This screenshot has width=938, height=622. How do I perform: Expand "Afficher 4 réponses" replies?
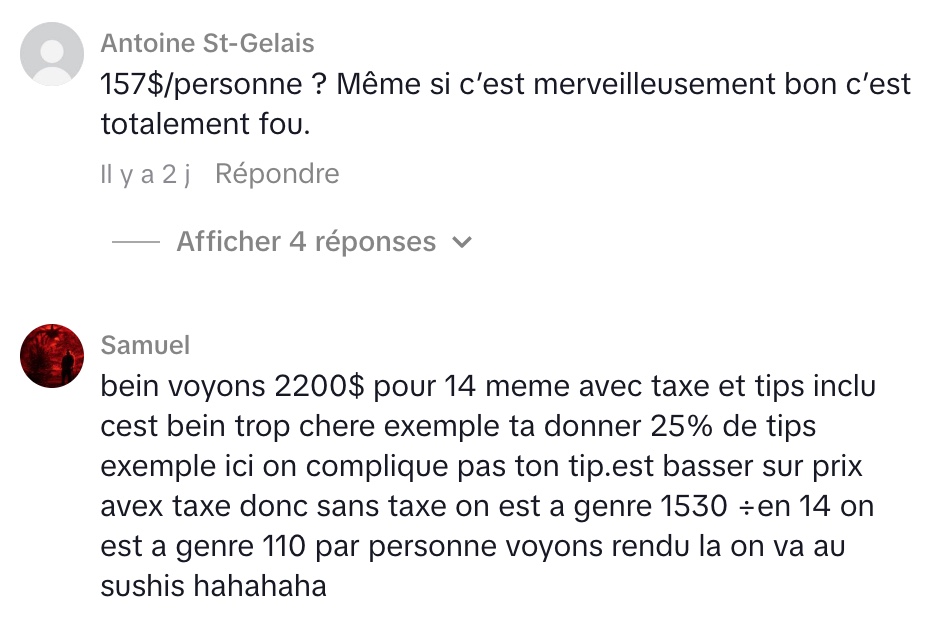(x=306, y=242)
